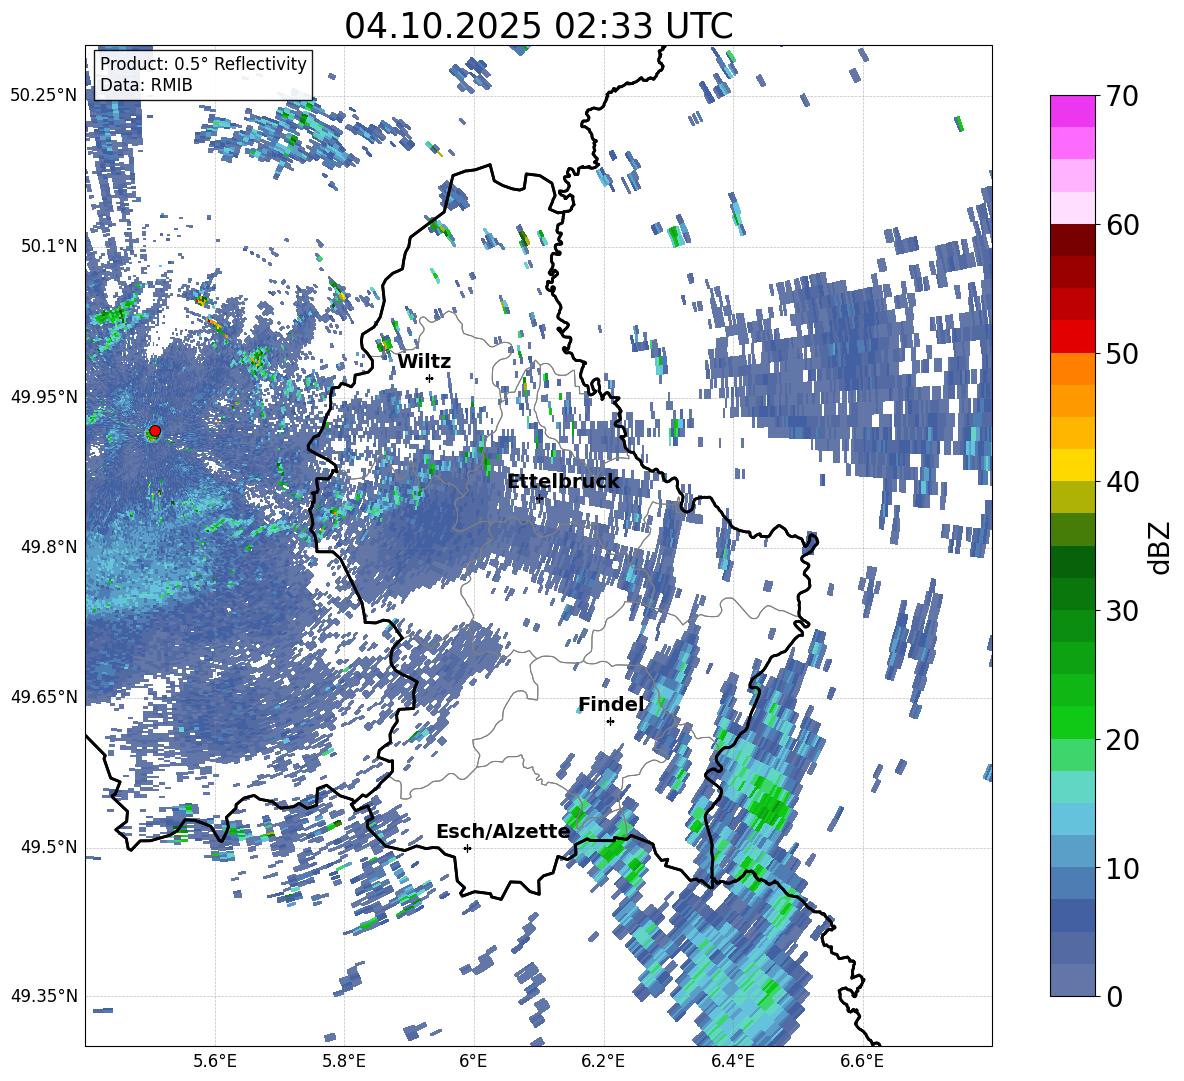The height and width of the screenshot is (1081, 1184).
Task: Click the Esch/Alzette station cross marker
Action: [467, 848]
